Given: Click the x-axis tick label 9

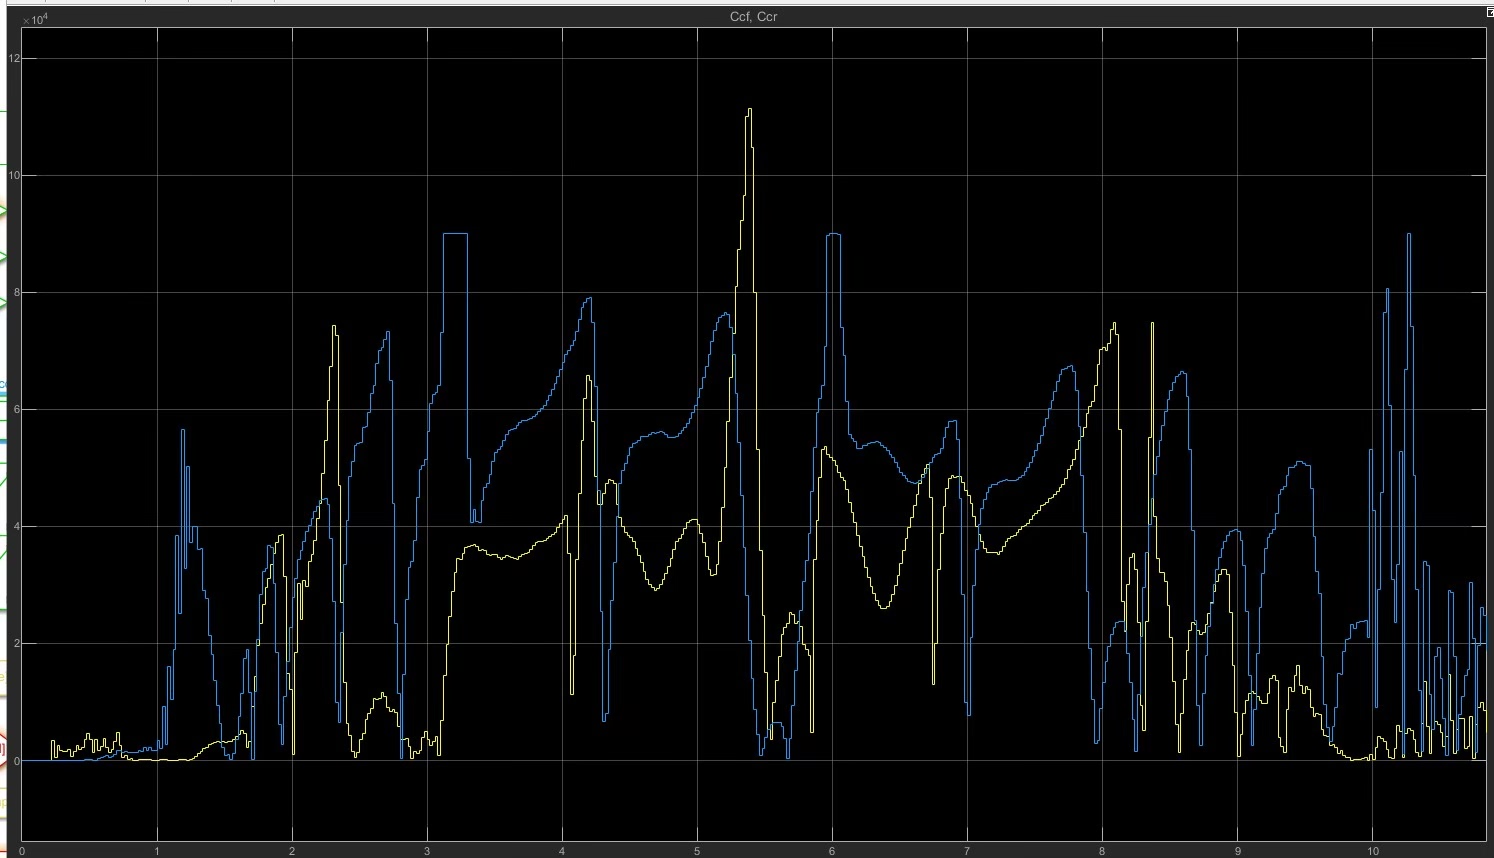Looking at the screenshot, I should [1238, 851].
